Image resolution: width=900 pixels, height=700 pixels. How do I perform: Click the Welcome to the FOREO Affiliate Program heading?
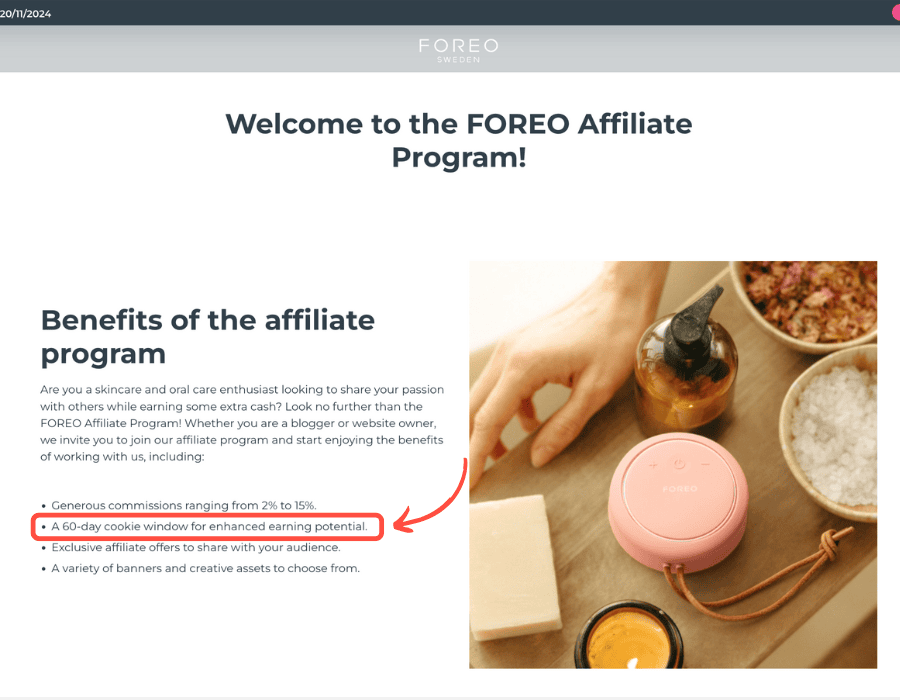click(459, 140)
